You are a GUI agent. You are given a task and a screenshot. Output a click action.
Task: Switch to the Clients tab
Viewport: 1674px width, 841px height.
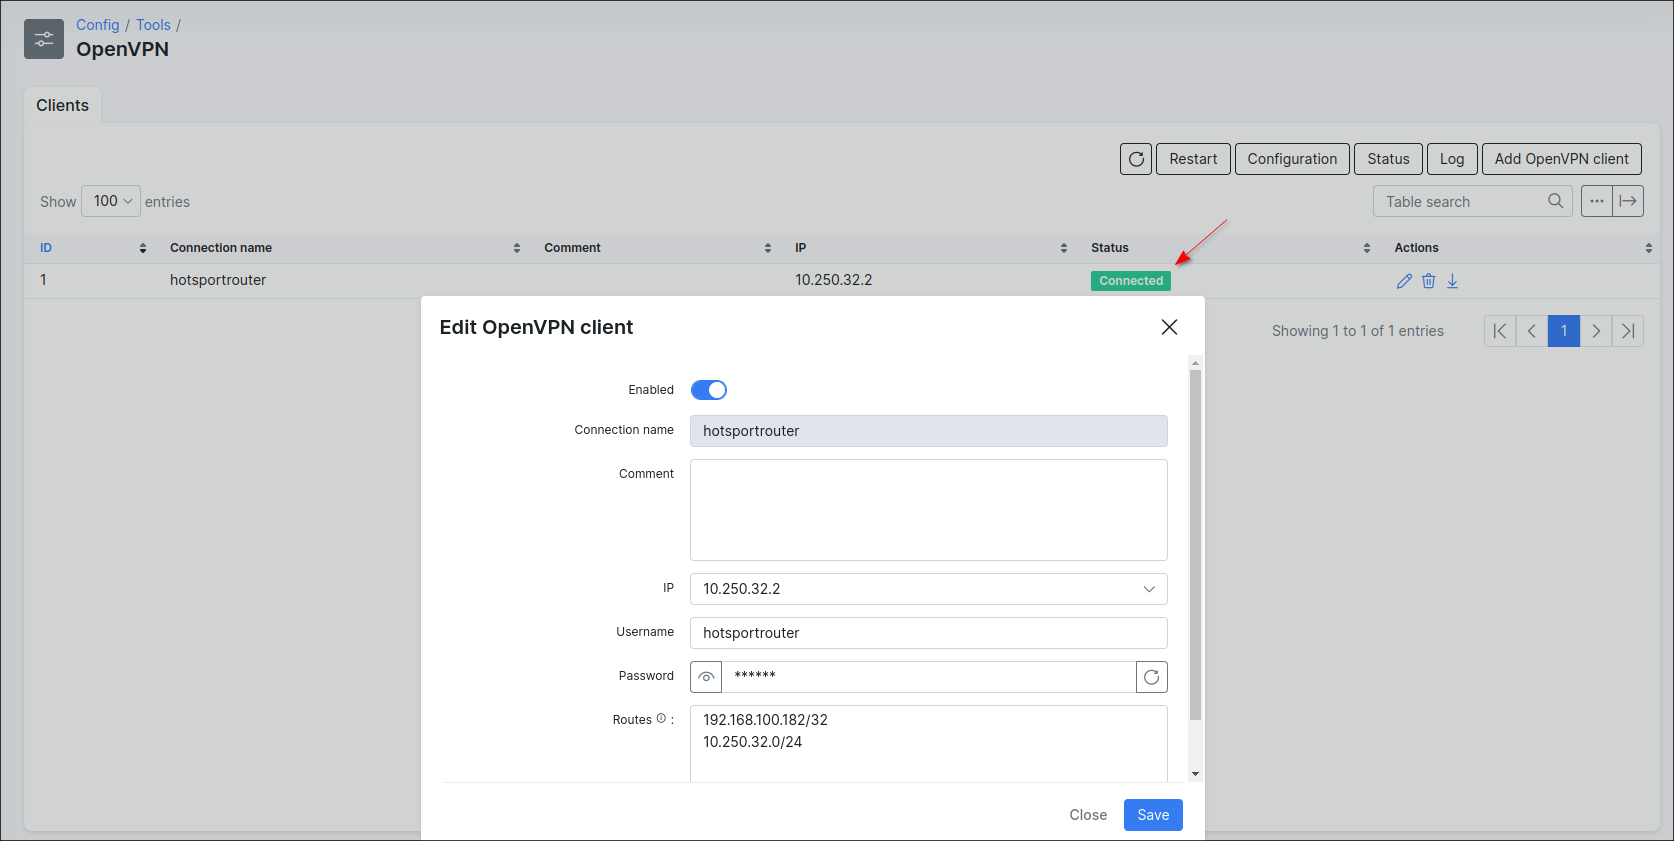coord(62,105)
